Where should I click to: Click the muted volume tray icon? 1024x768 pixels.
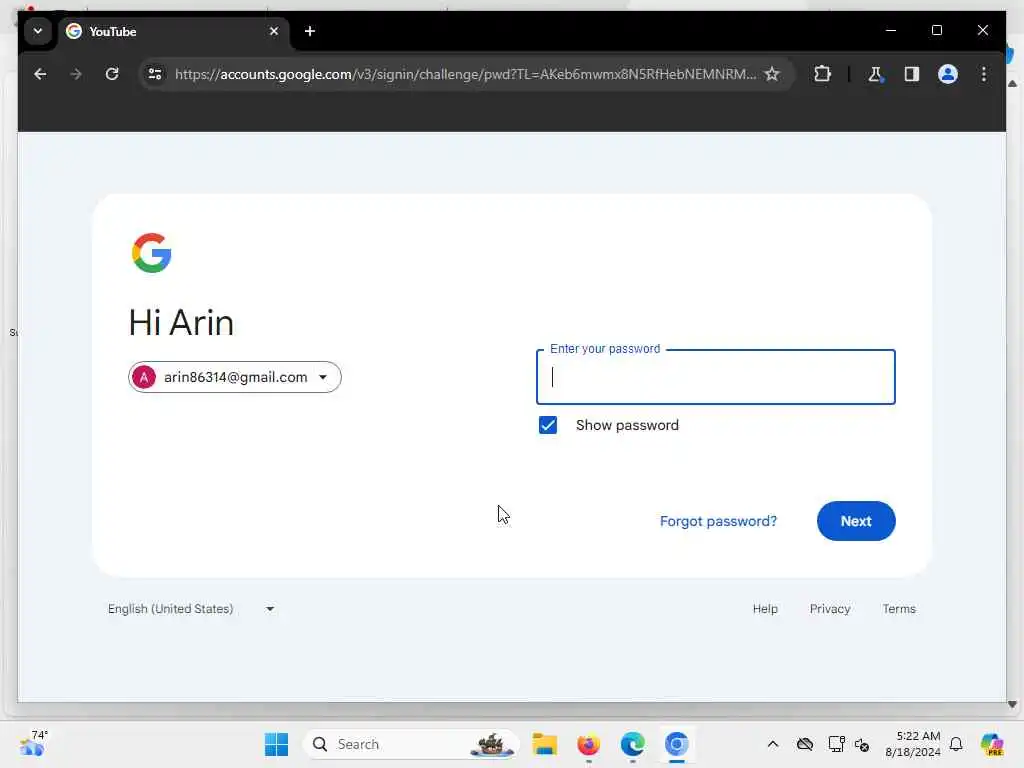click(862, 744)
